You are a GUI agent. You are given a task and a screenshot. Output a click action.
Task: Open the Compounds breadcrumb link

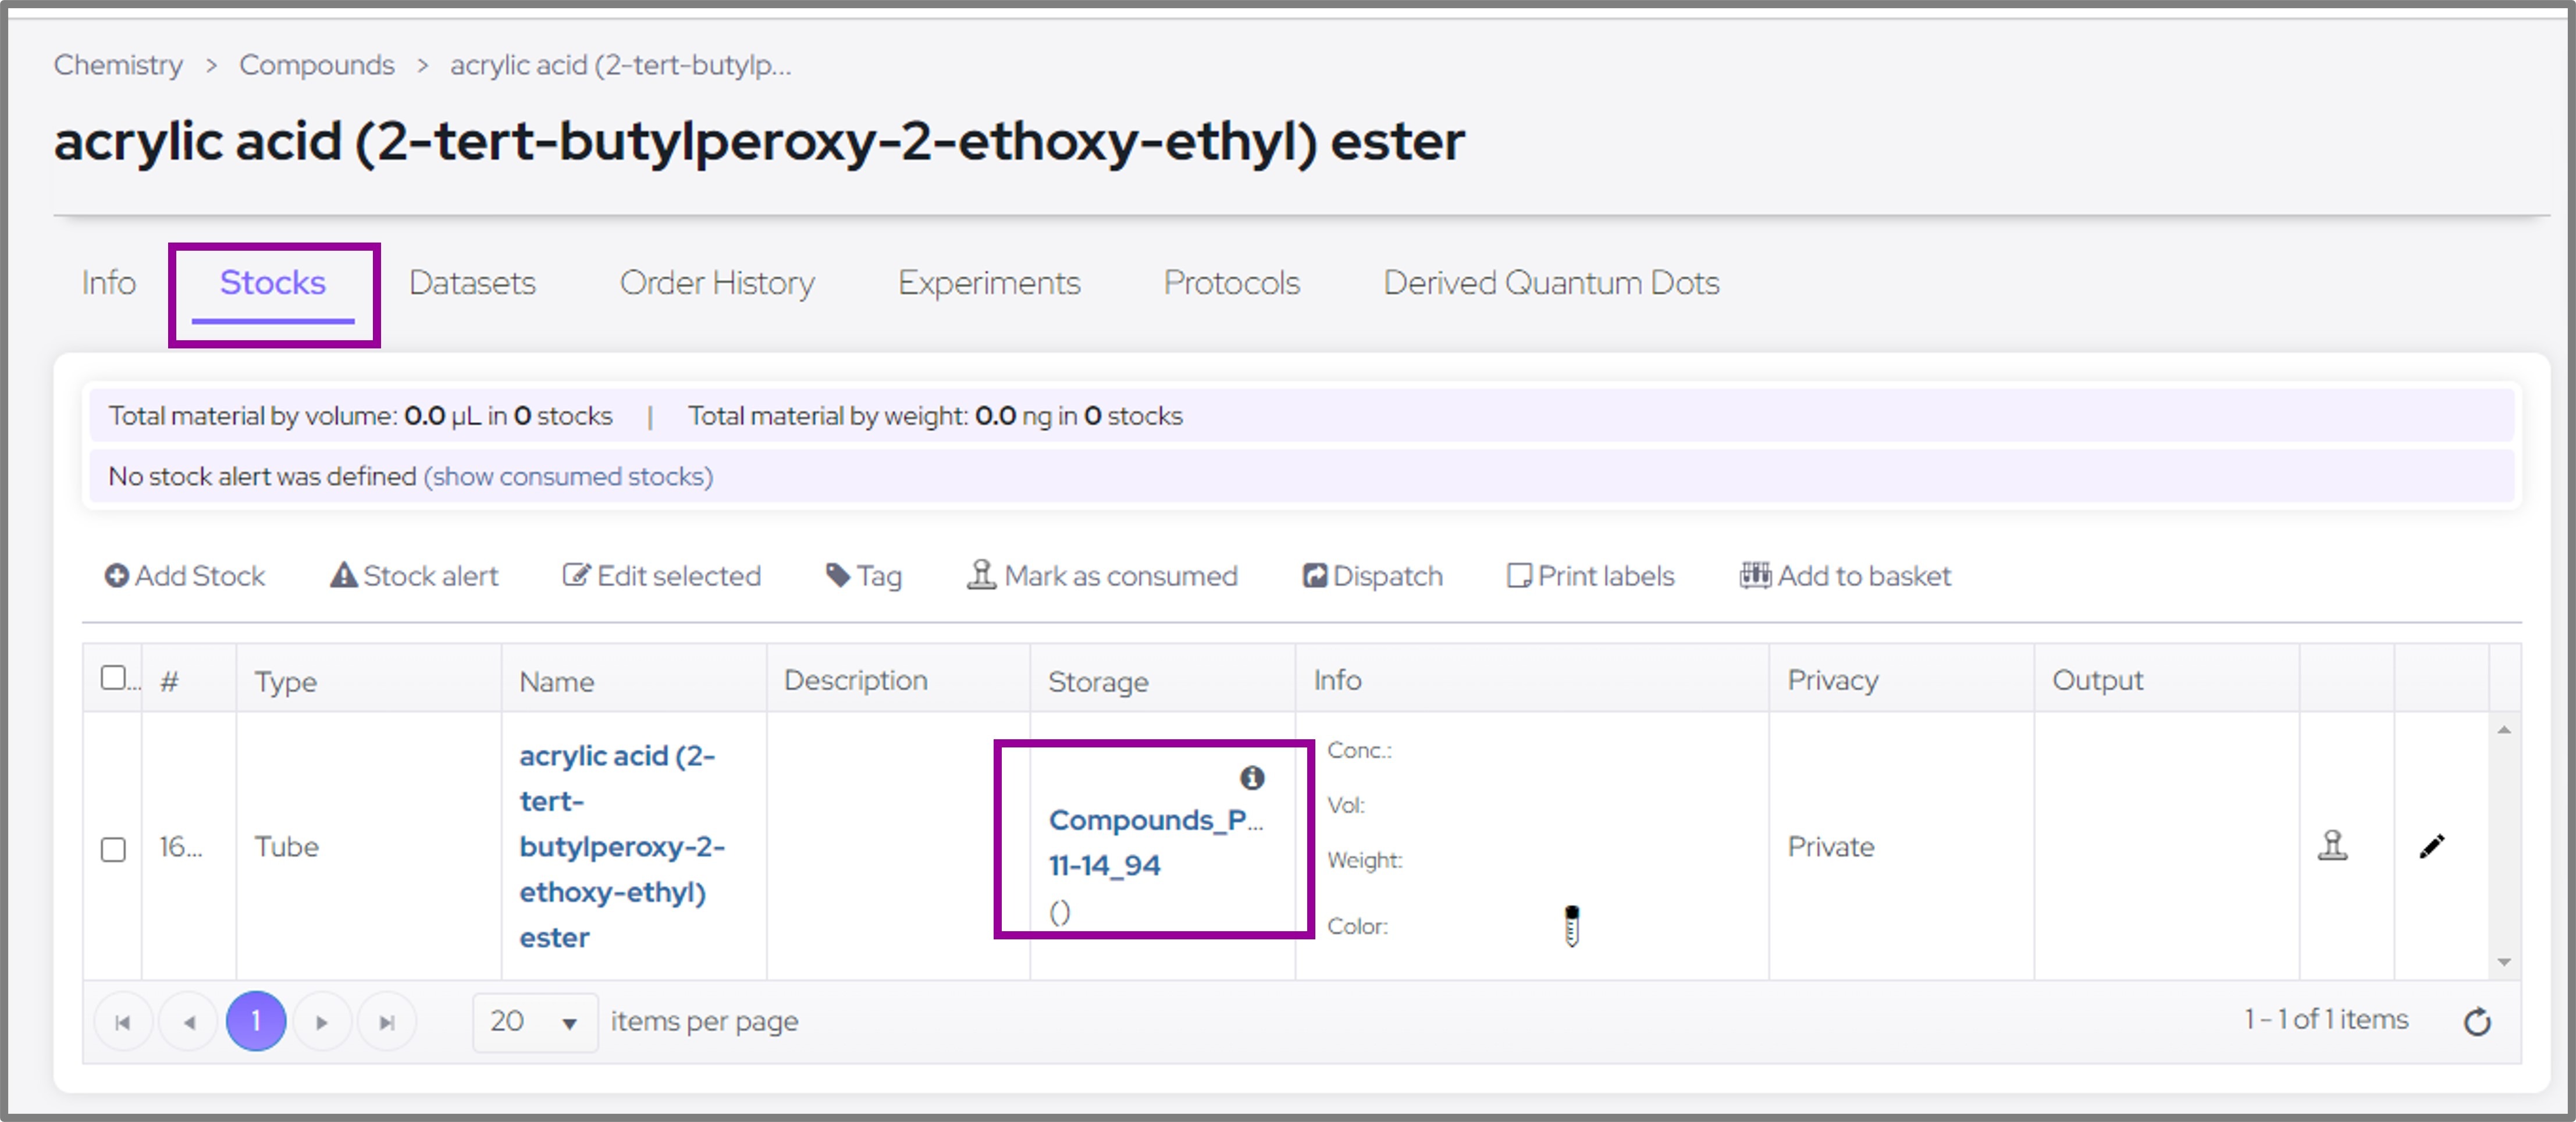[x=316, y=65]
